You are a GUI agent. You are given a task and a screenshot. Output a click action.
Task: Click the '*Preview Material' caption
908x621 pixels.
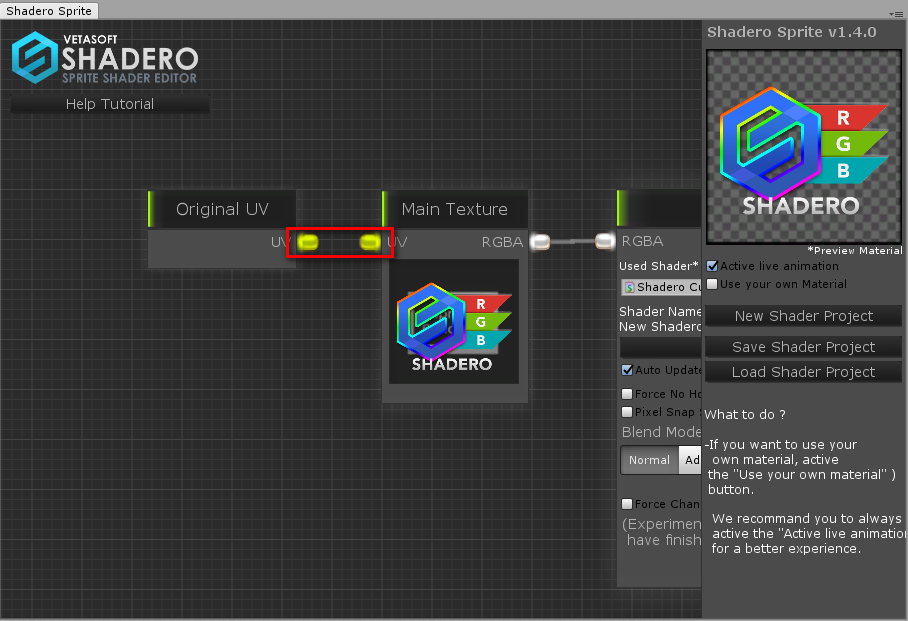click(x=855, y=250)
